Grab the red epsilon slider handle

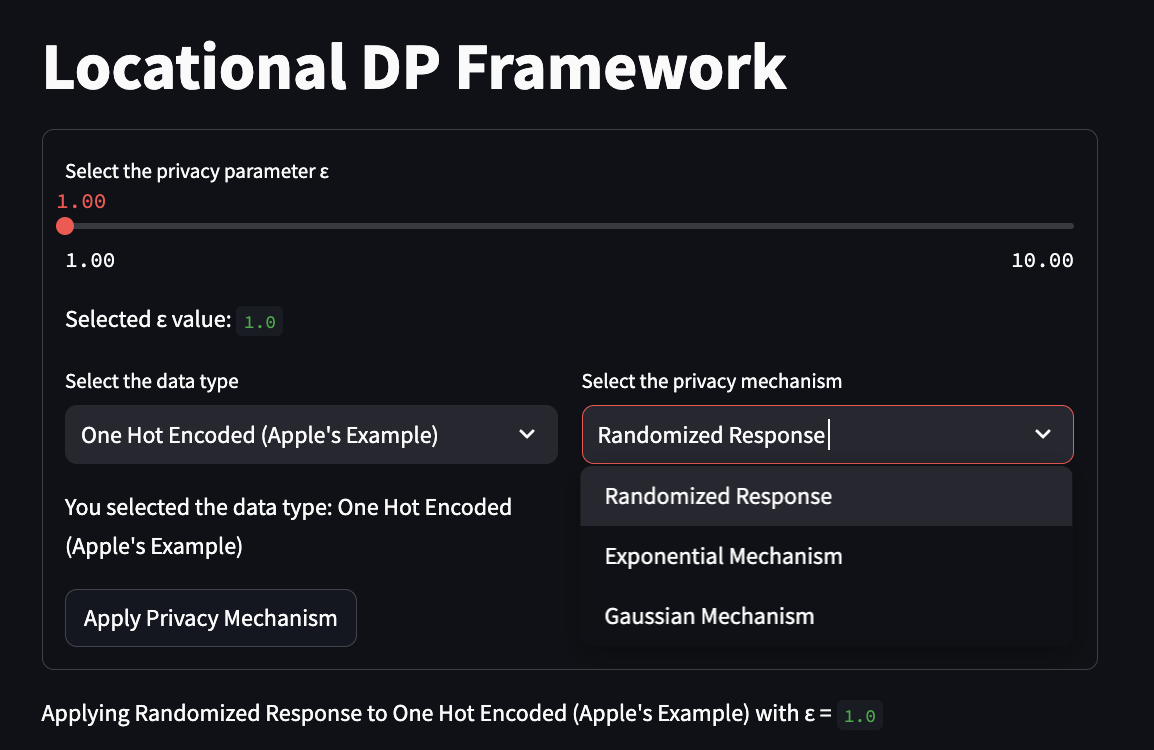[x=65, y=226]
